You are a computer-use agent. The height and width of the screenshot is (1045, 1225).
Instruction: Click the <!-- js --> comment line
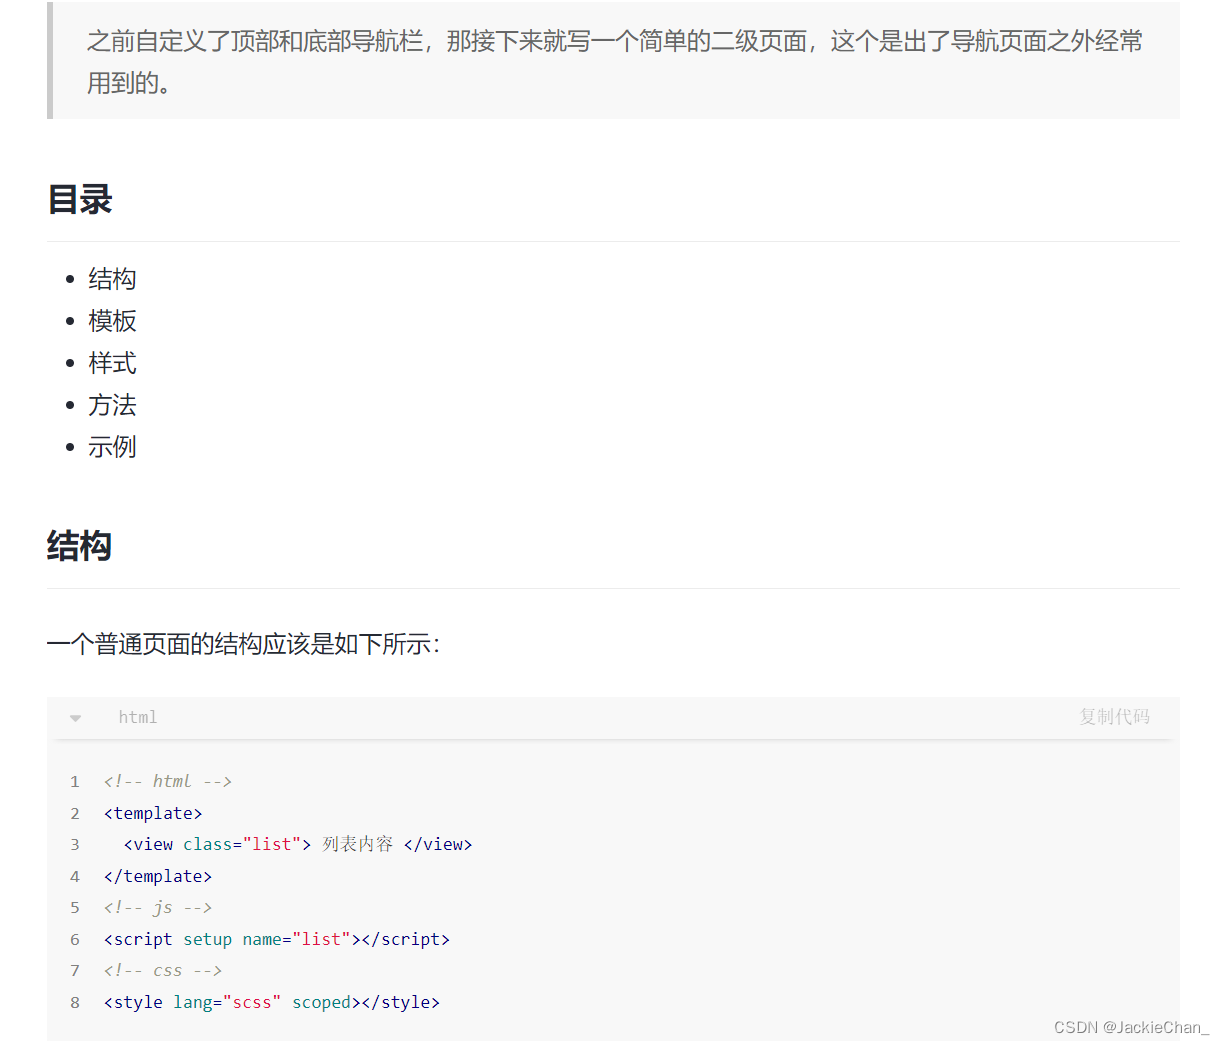point(158,907)
